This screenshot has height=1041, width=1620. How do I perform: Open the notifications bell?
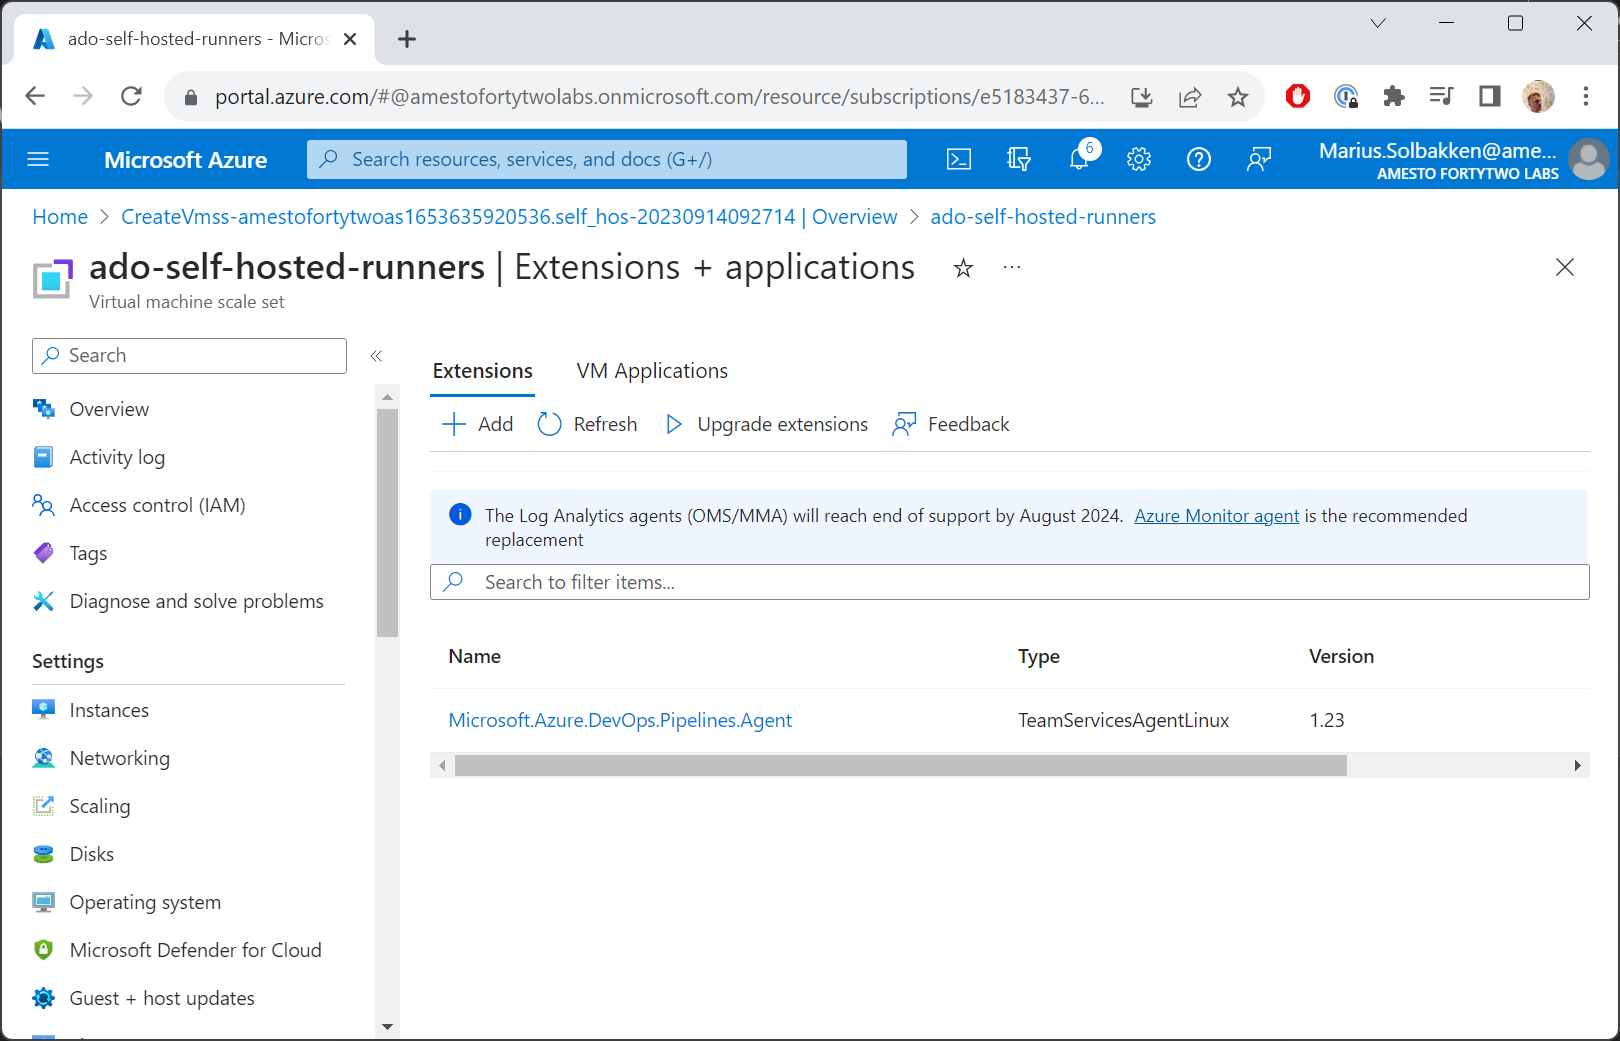click(1079, 159)
